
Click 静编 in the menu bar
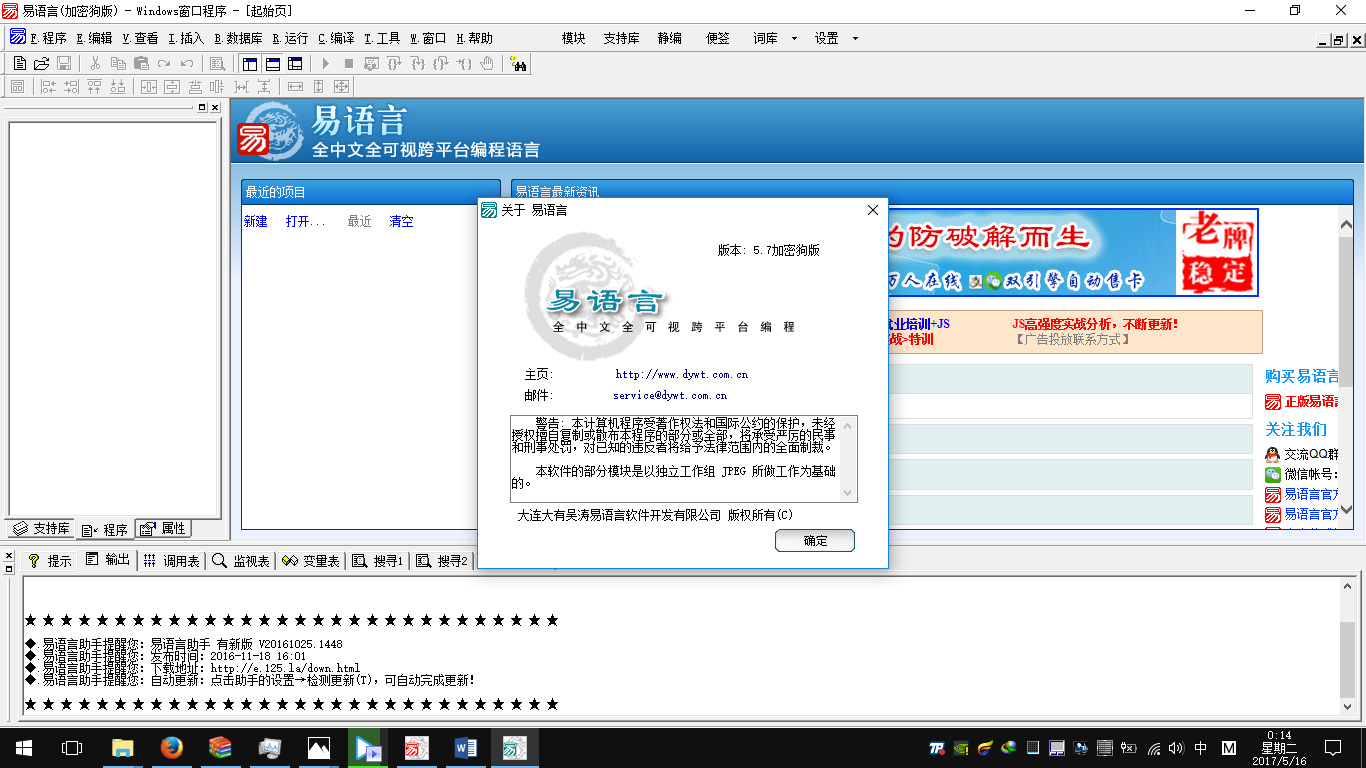(670, 38)
